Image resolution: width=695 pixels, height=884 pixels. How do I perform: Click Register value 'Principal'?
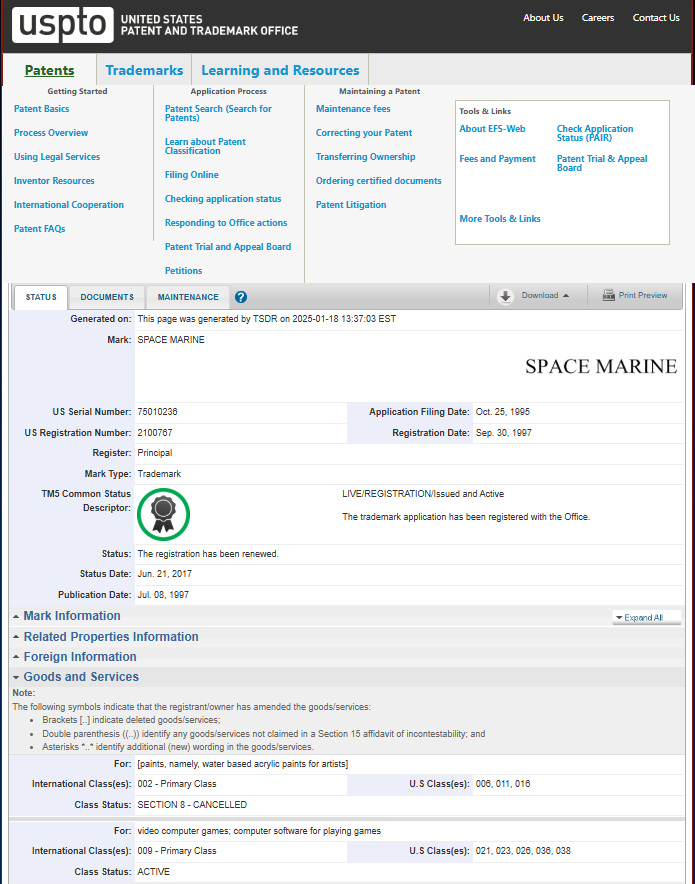[155, 453]
